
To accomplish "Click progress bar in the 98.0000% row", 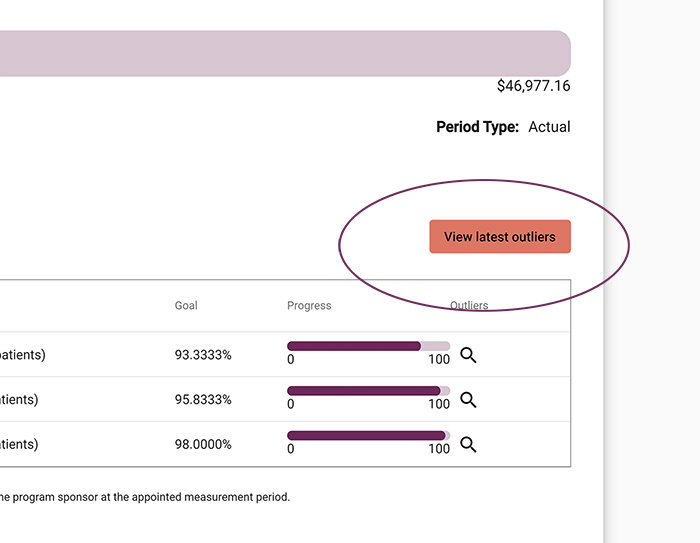I will click(368, 436).
